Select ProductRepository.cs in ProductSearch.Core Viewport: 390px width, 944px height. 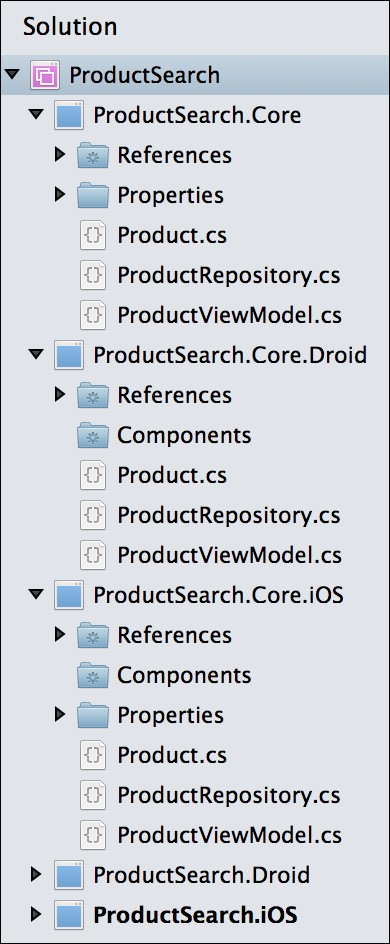229,276
